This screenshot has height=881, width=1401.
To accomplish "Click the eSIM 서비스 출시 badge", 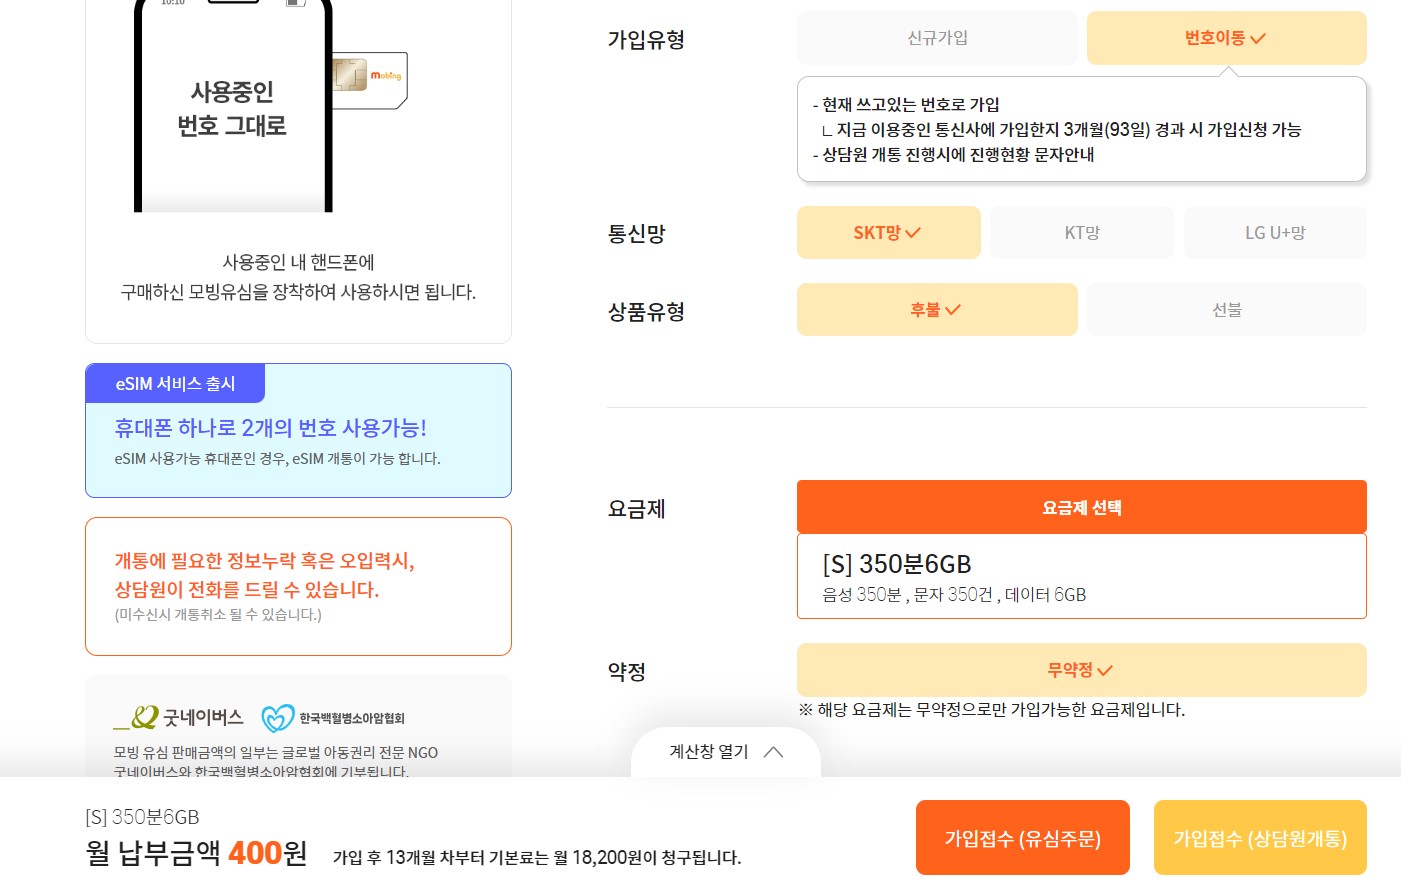I will (175, 383).
